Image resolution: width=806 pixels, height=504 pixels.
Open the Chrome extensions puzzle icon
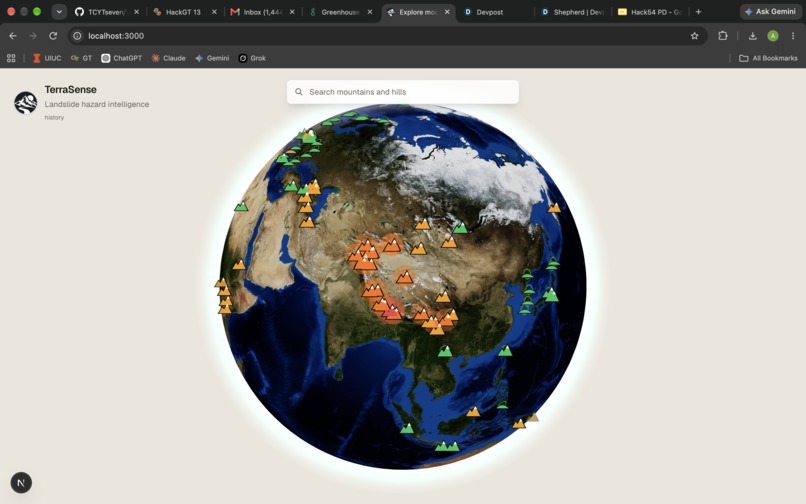723,35
